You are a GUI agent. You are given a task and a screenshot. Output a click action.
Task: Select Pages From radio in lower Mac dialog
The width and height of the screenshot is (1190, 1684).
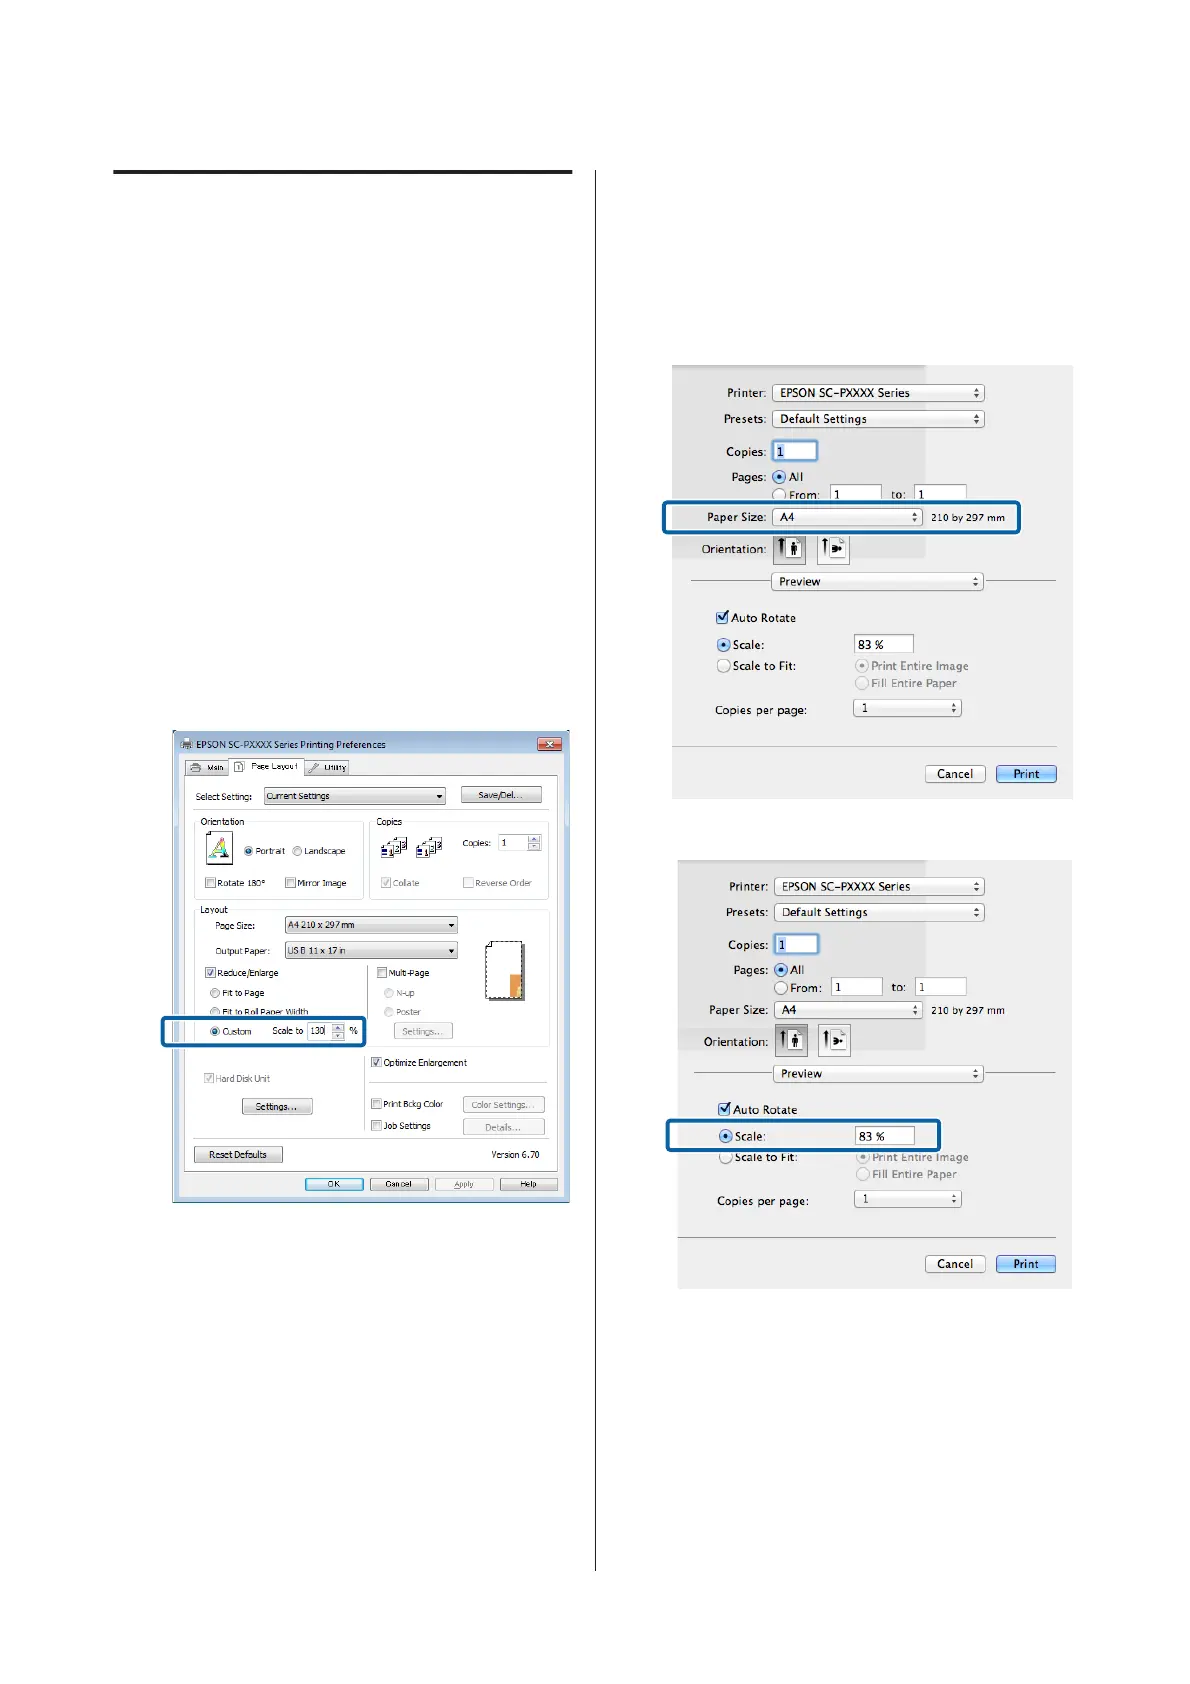pos(781,988)
